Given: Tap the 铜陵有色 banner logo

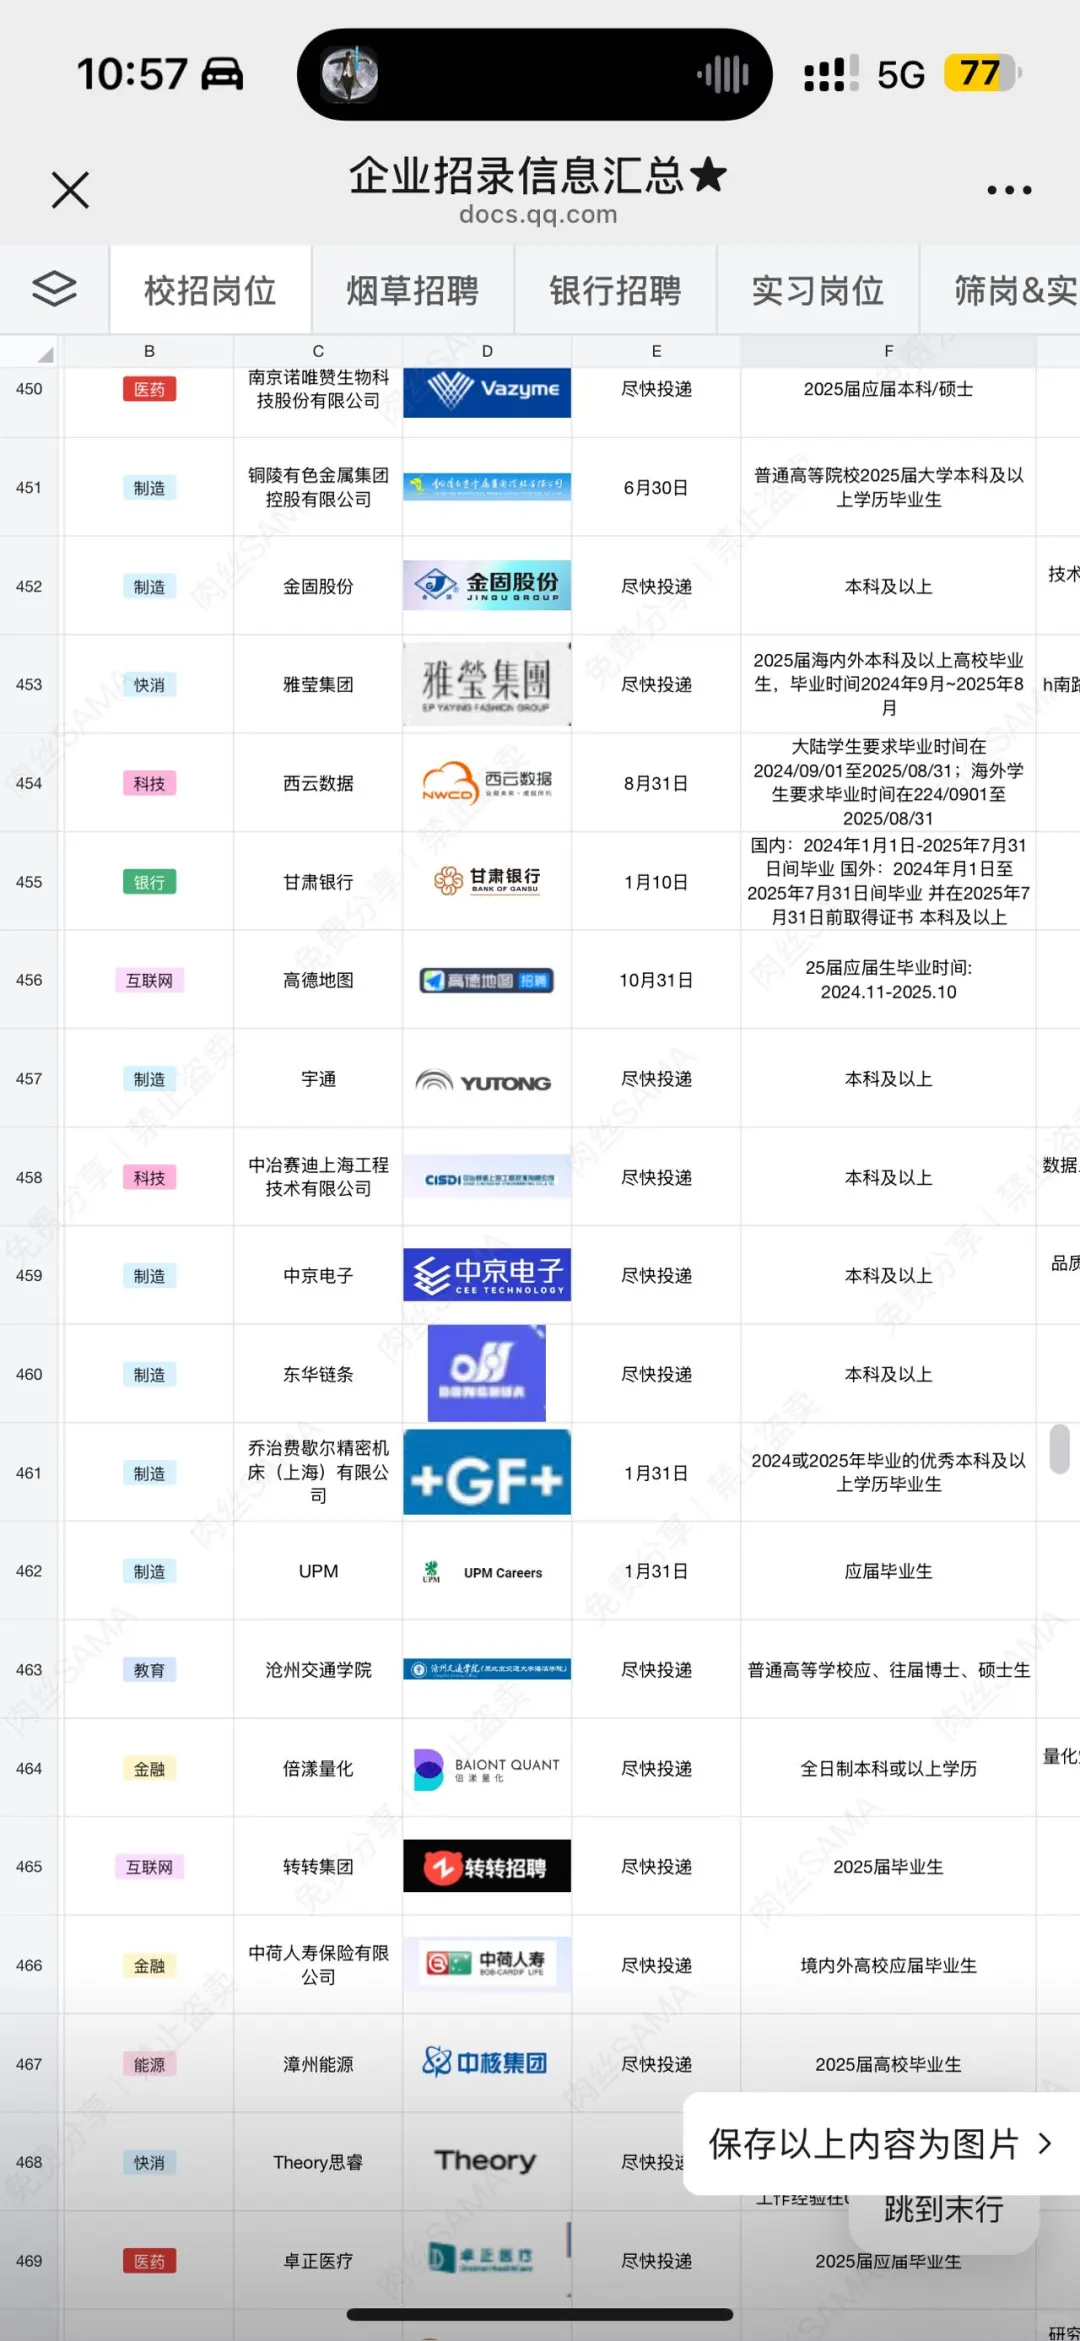Looking at the screenshot, I should [487, 486].
